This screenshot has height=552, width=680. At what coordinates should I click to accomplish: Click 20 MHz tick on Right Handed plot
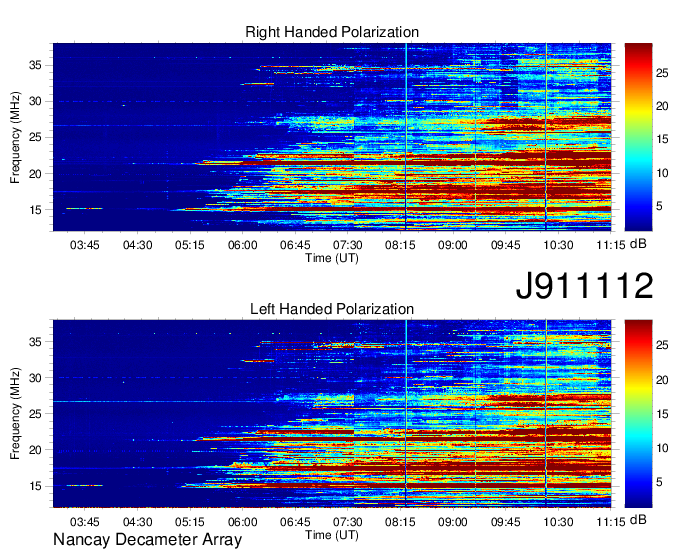pyautogui.click(x=36, y=174)
